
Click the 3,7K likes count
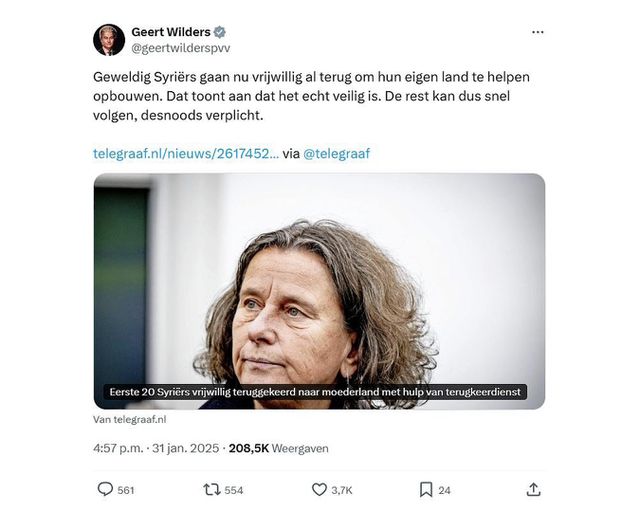(342, 490)
